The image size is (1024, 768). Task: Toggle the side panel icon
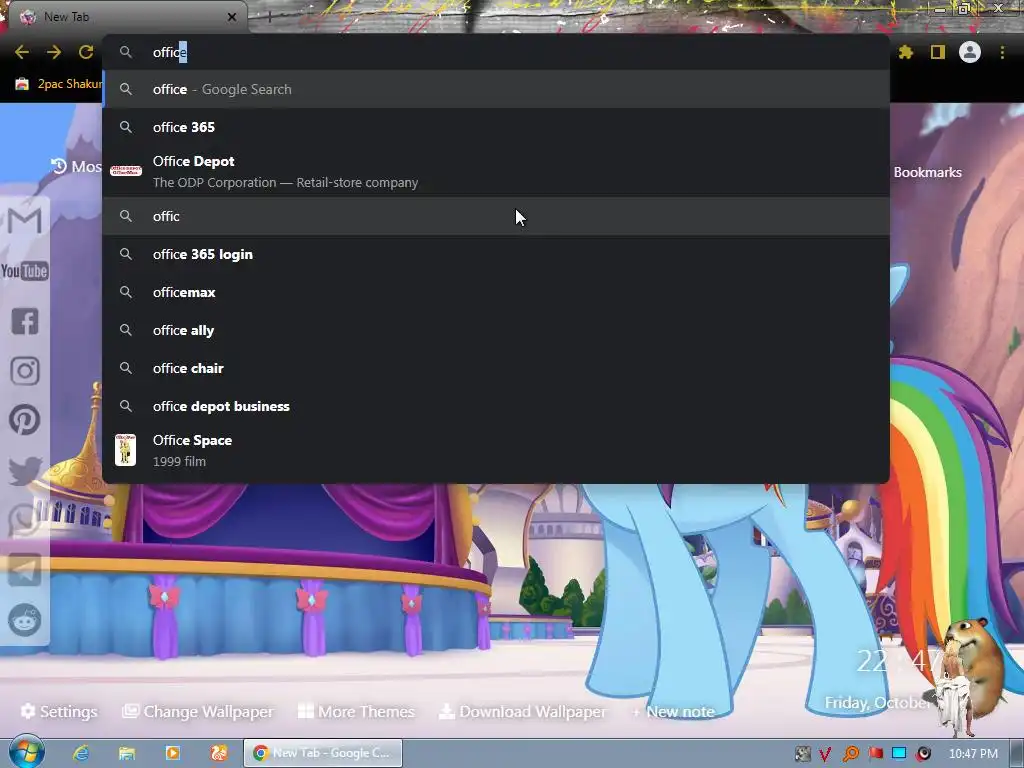click(x=938, y=52)
